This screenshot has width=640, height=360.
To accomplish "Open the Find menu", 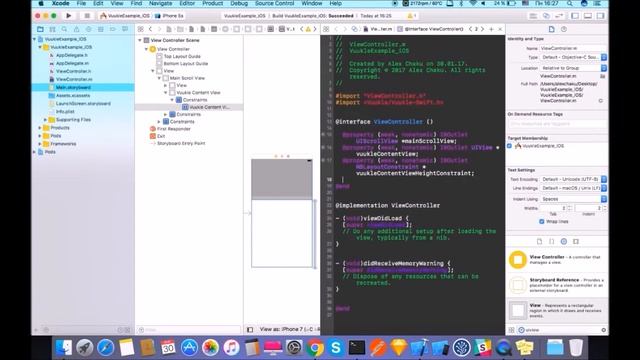I will pos(136,3).
